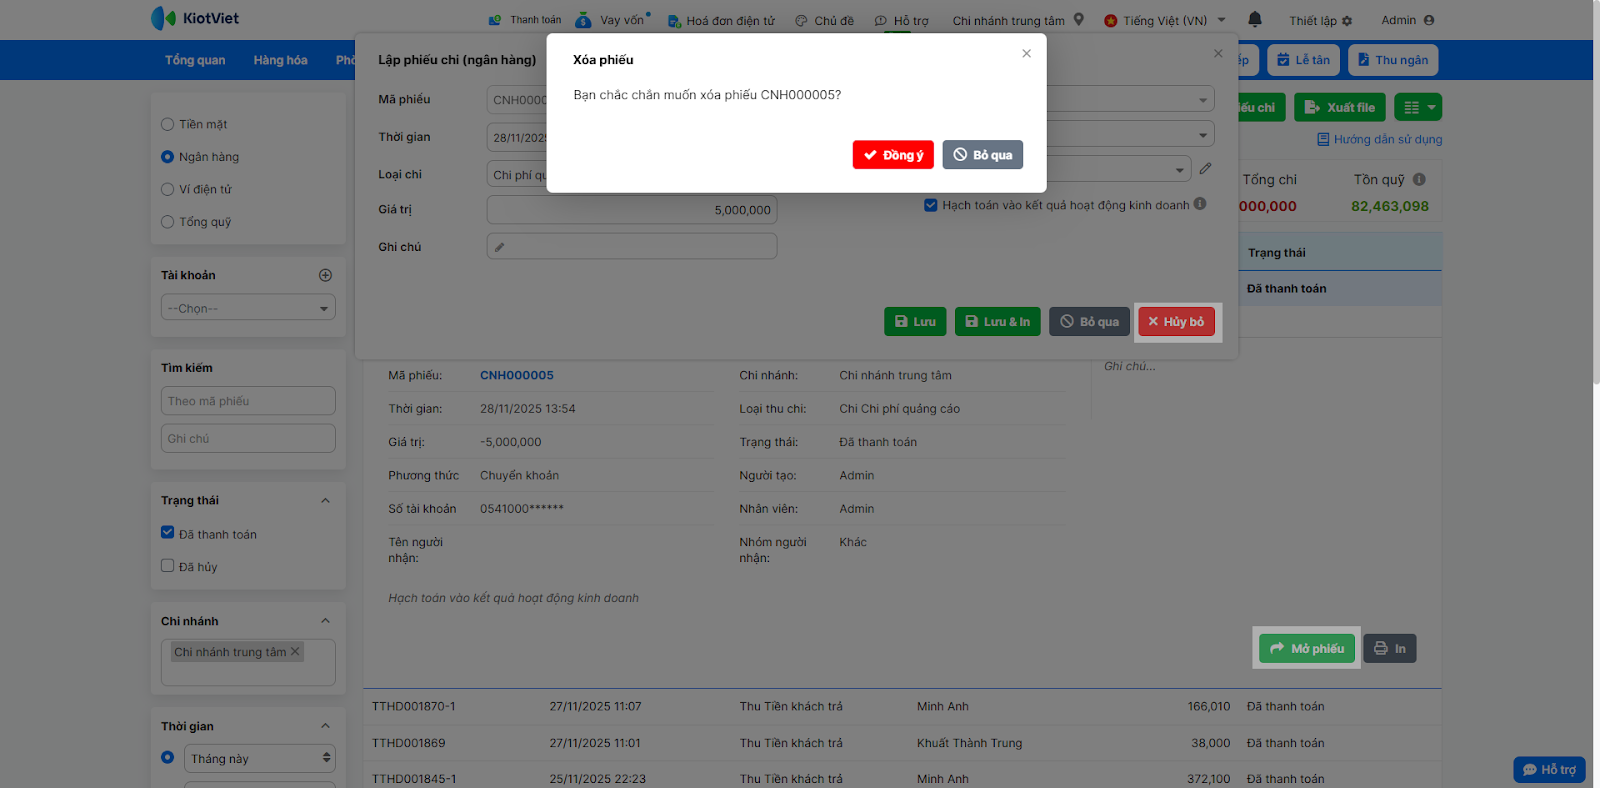Screen dimensions: 1600x788
Task: Open Thanh toán from the top bar
Action: pyautogui.click(x=525, y=20)
